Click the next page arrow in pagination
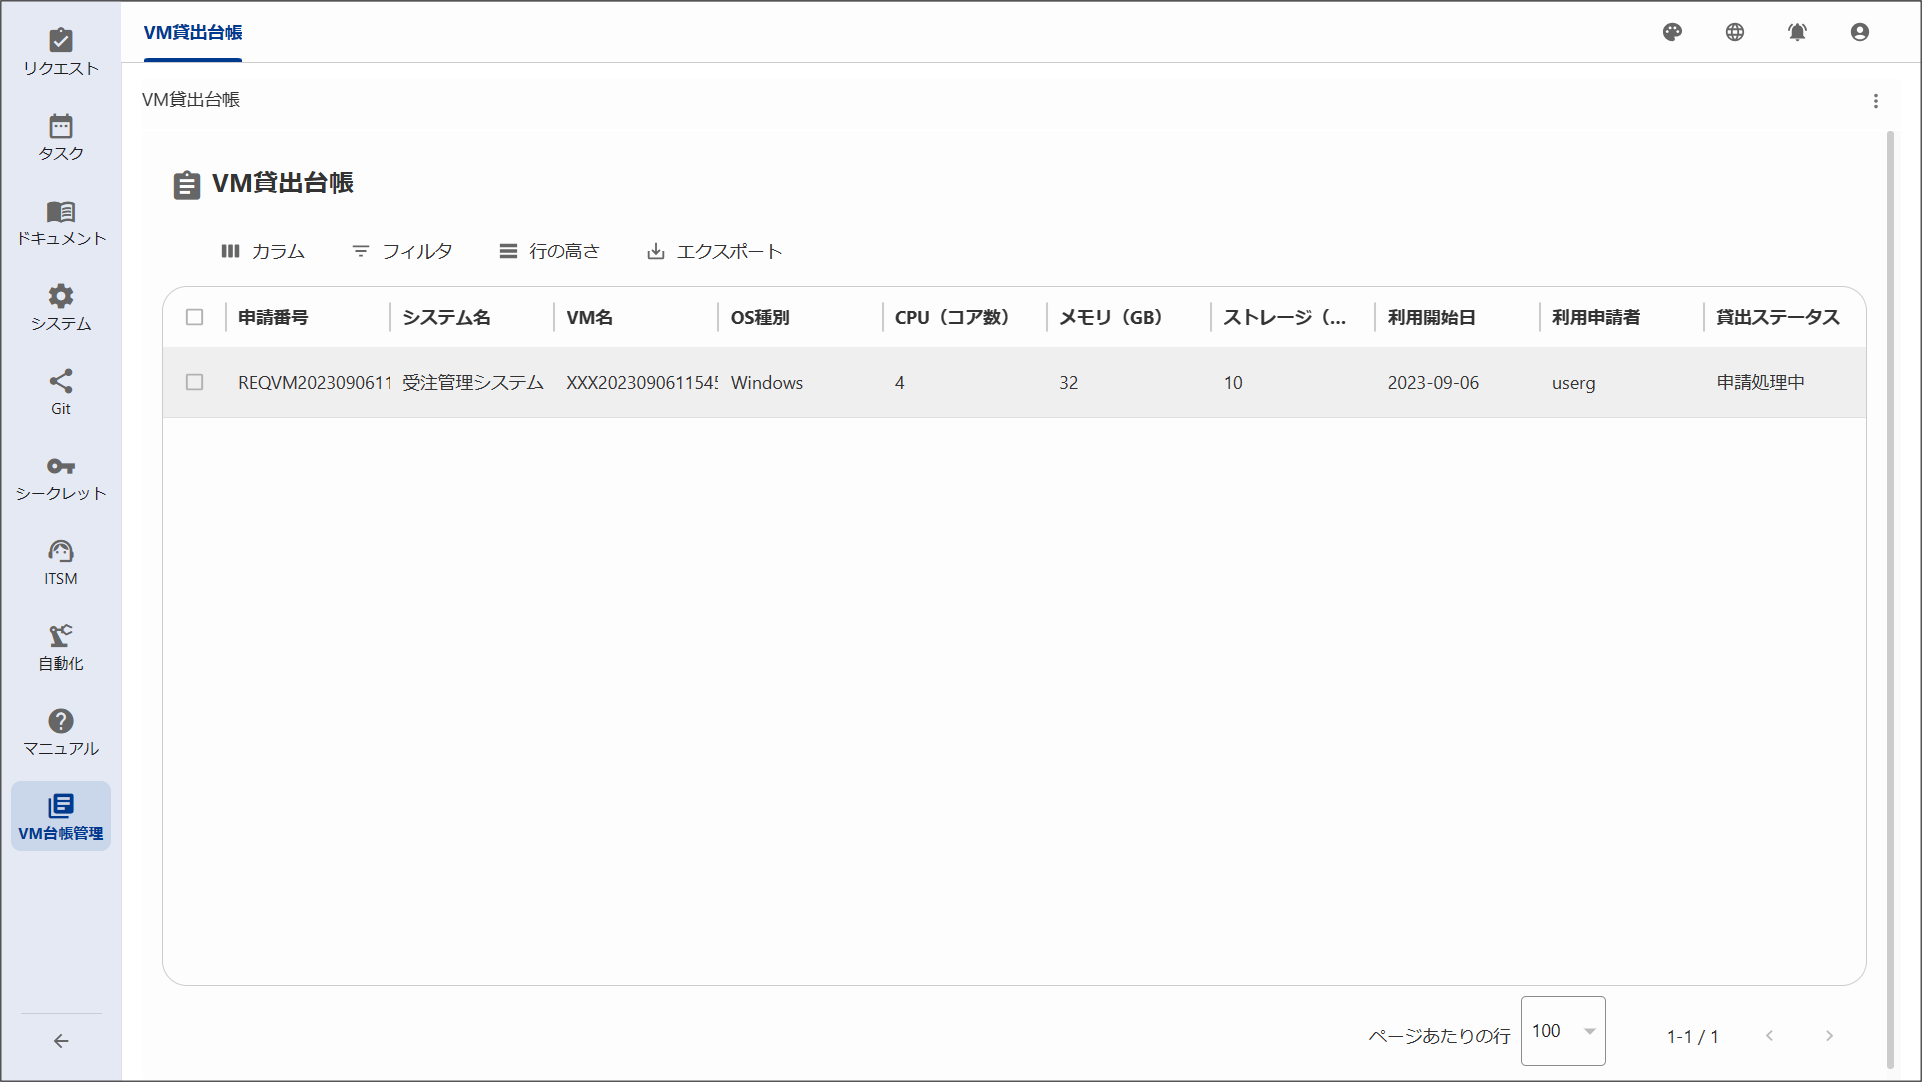 click(x=1830, y=1036)
